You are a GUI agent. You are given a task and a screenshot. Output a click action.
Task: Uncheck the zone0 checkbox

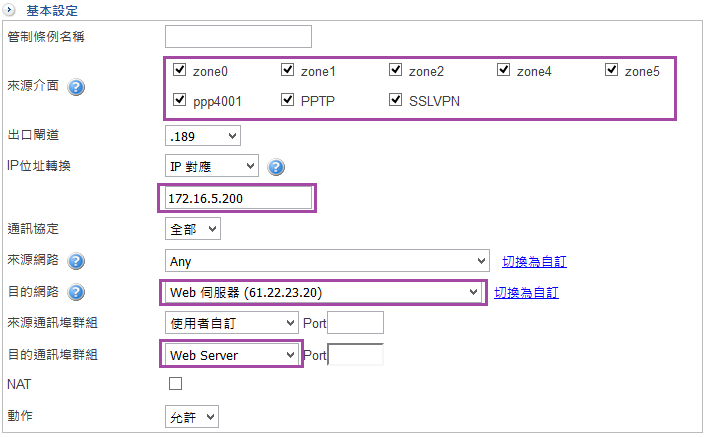point(179,71)
